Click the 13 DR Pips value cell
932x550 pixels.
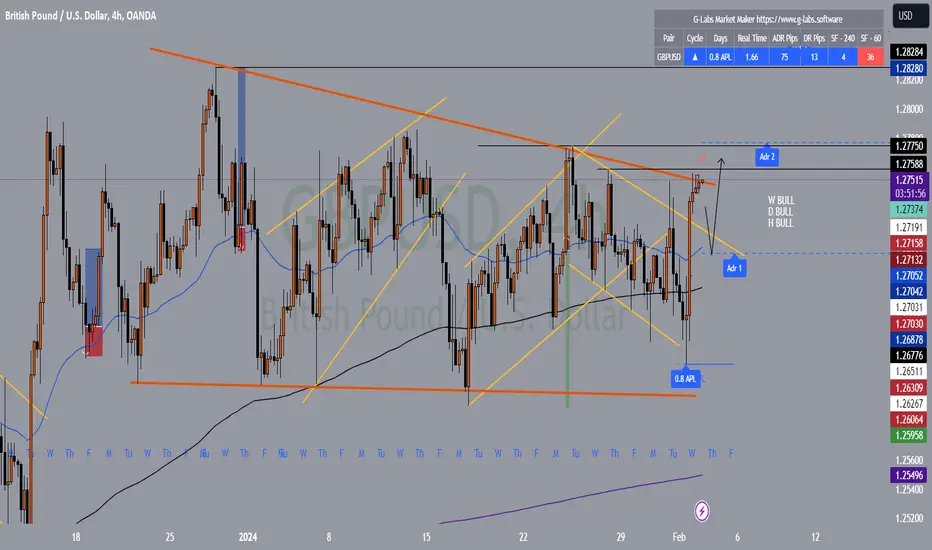click(814, 57)
